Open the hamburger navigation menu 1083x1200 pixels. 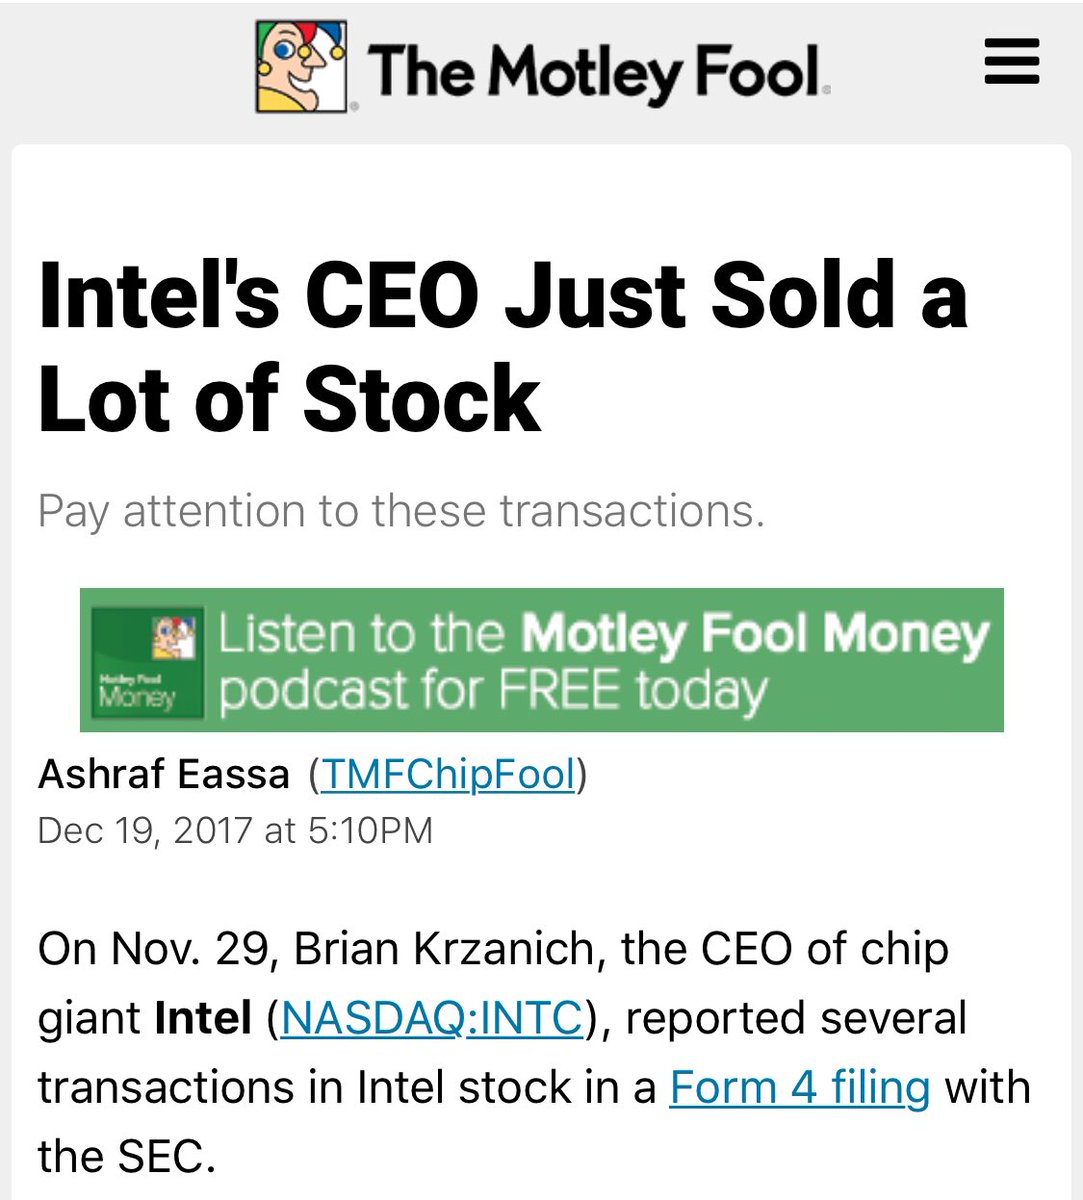click(1012, 64)
